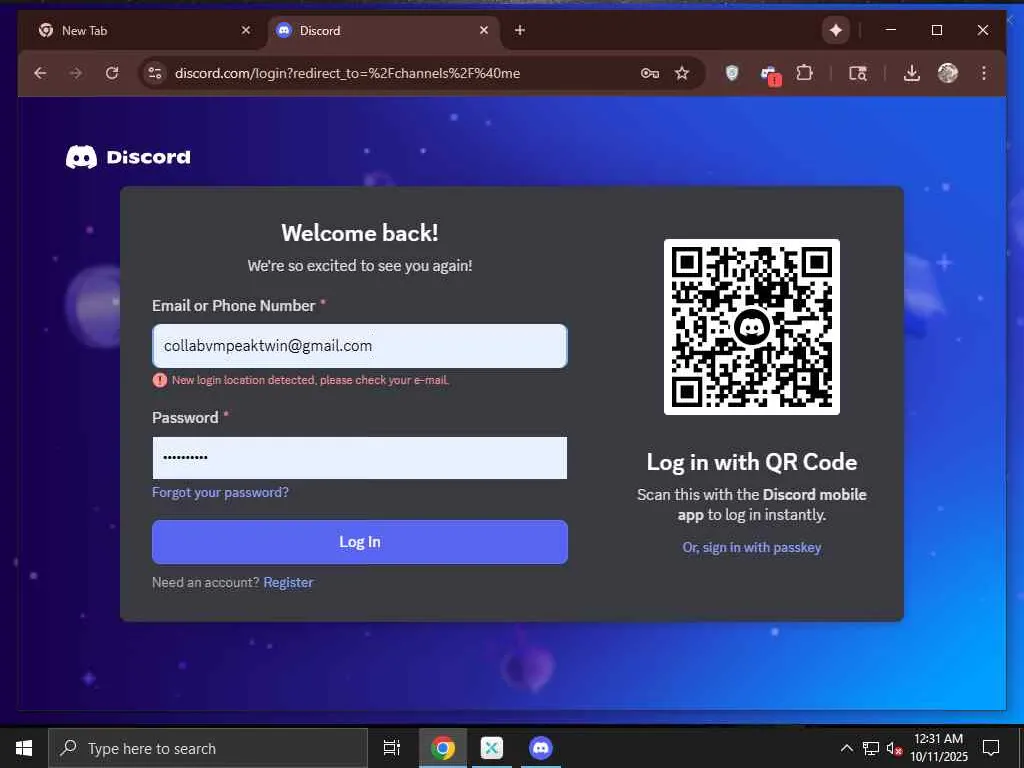
Task: Click the Discord logo at top left
Action: 128,157
